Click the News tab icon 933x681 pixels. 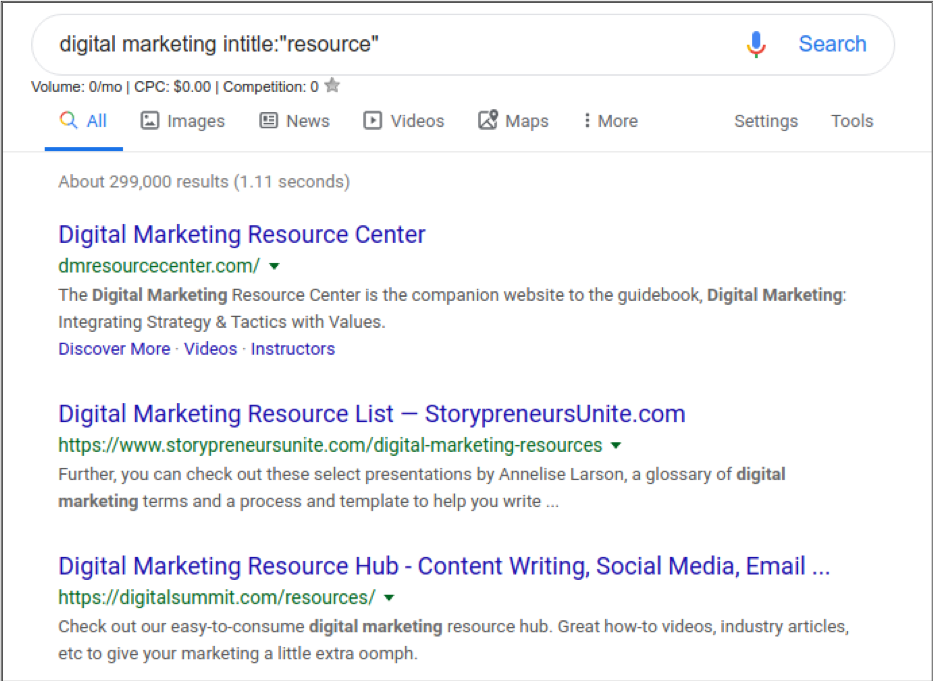267,120
